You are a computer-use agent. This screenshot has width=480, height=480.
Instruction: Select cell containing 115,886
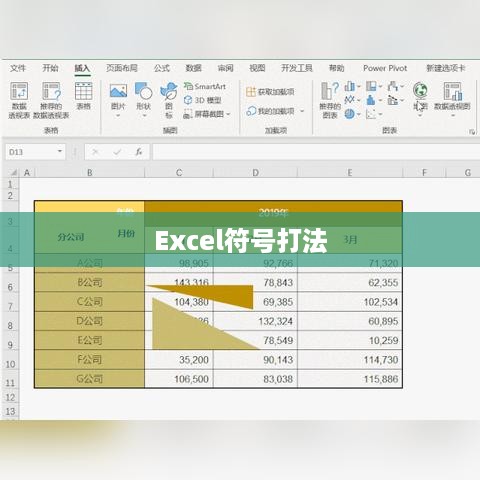coord(350,379)
